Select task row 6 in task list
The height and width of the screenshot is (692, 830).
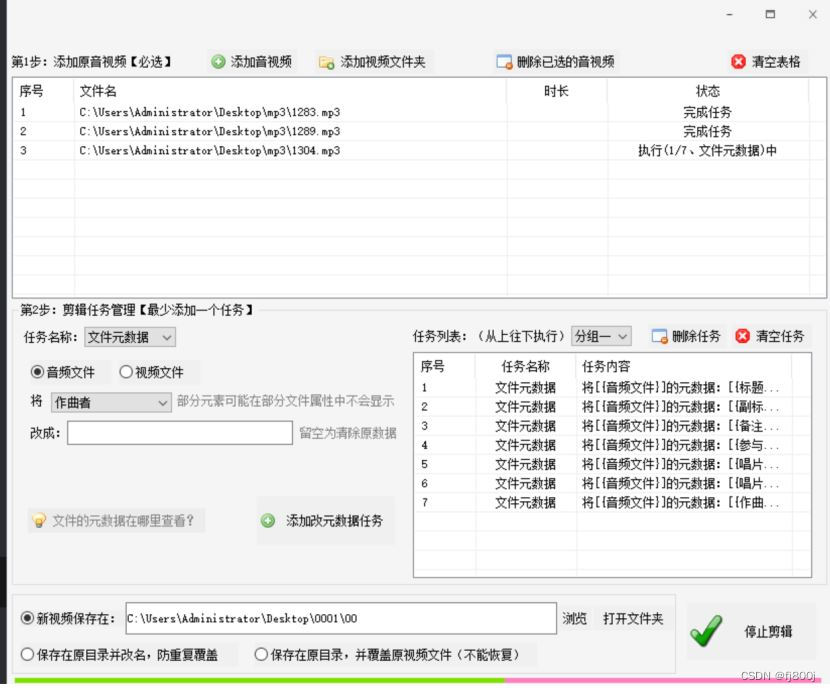pos(612,483)
